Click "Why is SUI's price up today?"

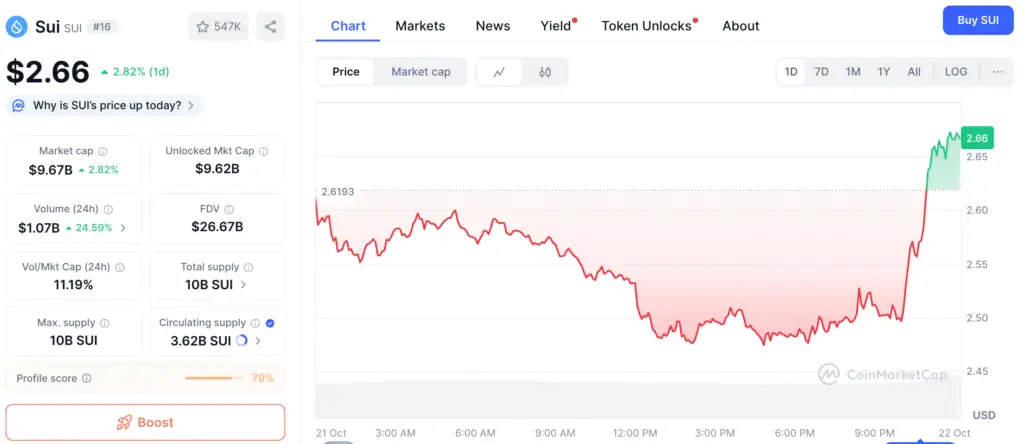coord(106,105)
